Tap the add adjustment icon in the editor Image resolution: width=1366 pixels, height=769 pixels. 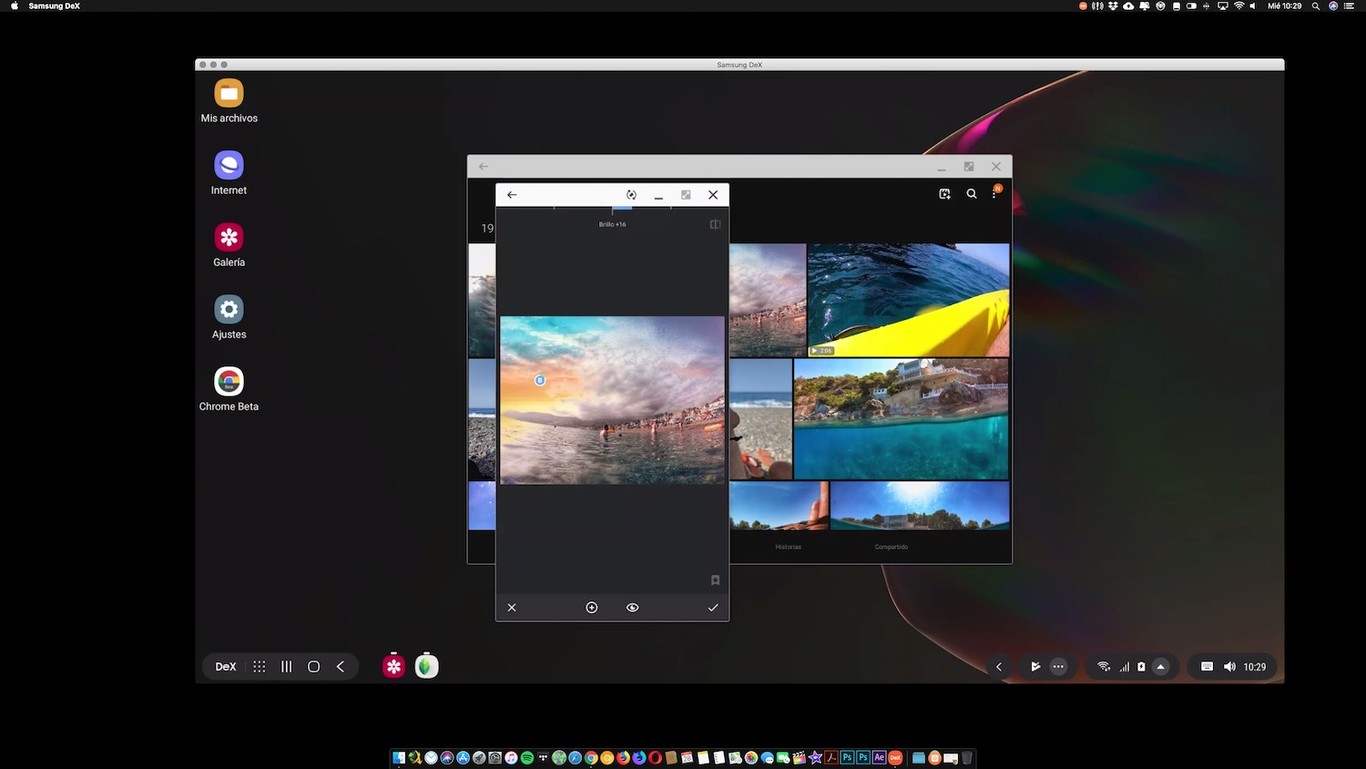pyautogui.click(x=591, y=607)
